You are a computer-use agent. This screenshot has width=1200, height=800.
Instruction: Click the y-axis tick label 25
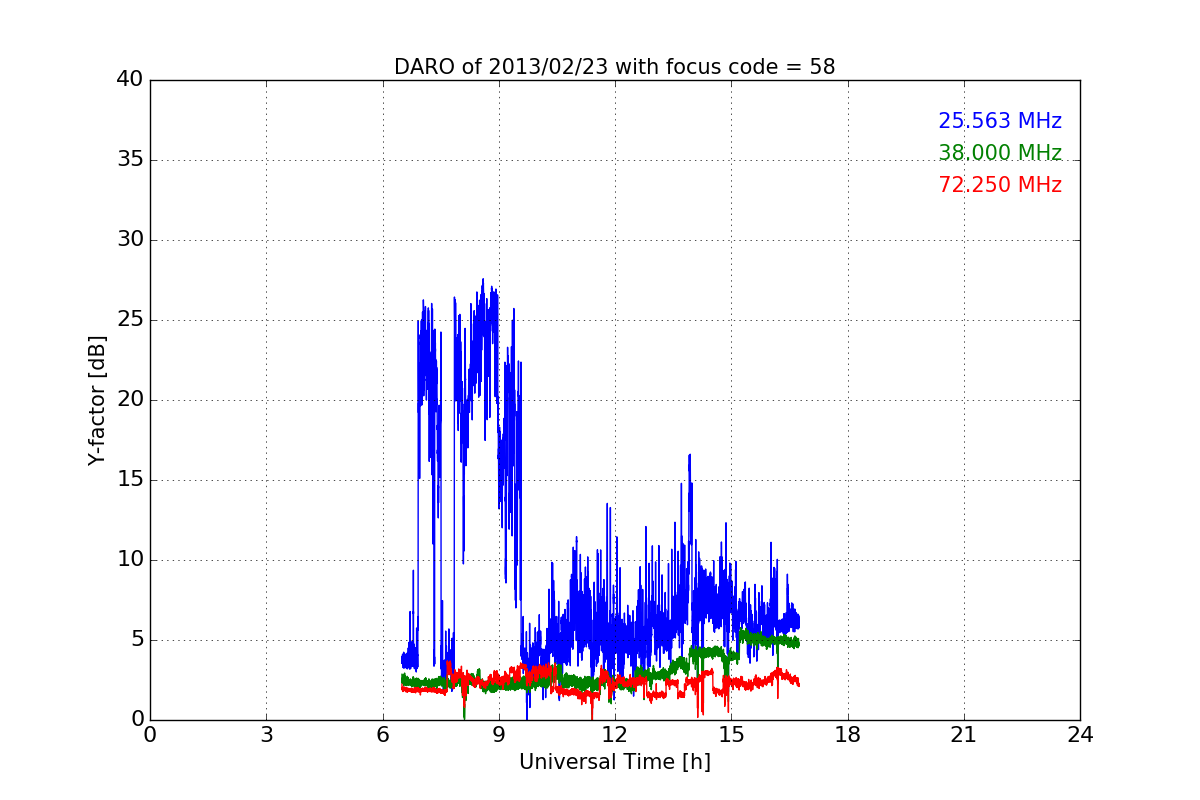[130, 320]
